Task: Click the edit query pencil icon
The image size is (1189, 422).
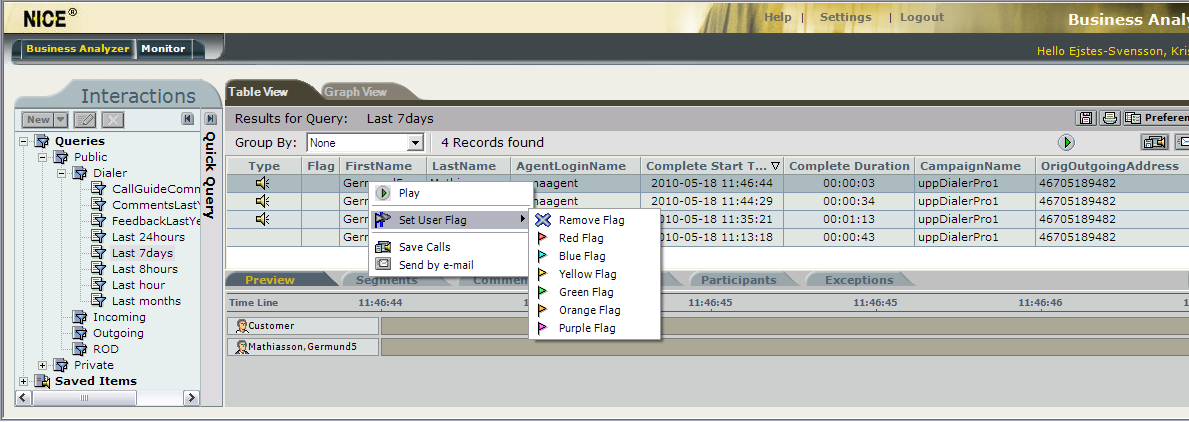Action: [85, 120]
